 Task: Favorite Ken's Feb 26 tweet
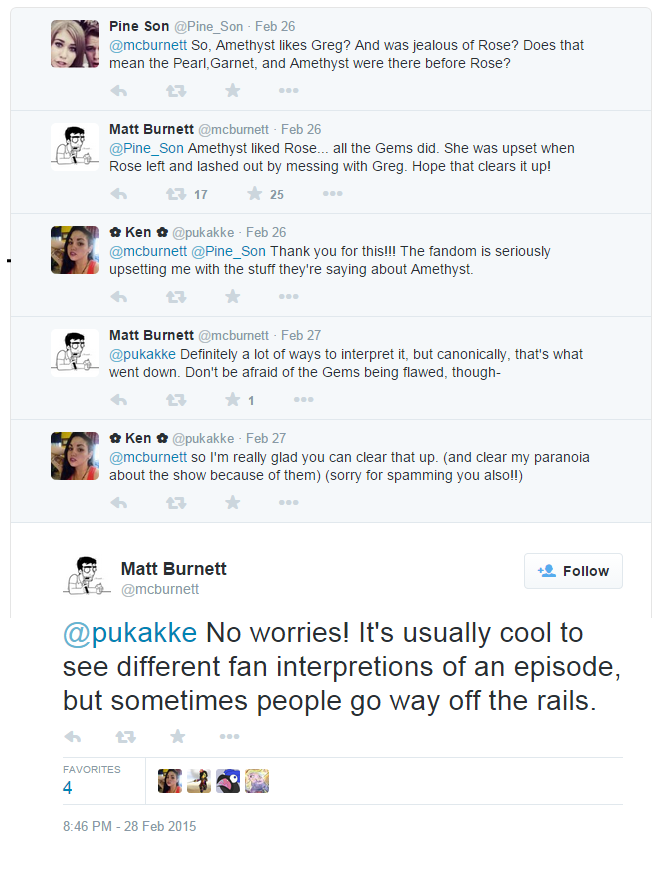(233, 297)
